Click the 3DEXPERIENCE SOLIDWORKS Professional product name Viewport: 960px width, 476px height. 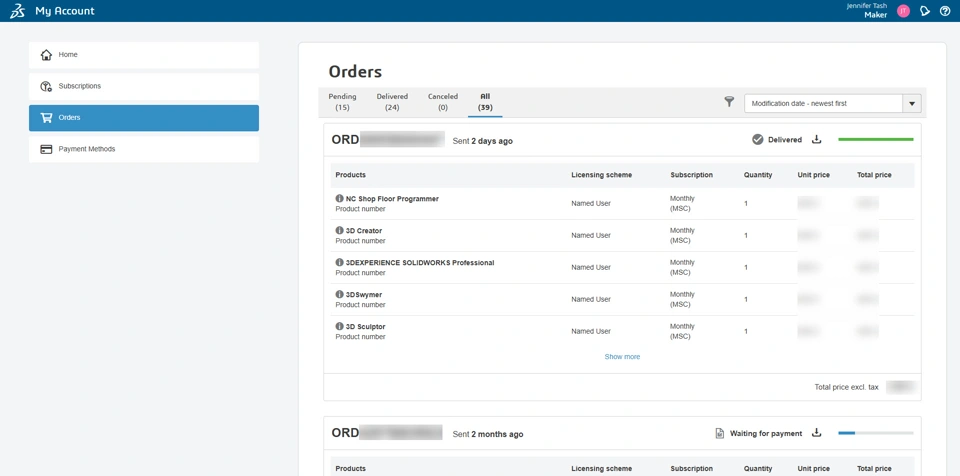[x=420, y=262]
